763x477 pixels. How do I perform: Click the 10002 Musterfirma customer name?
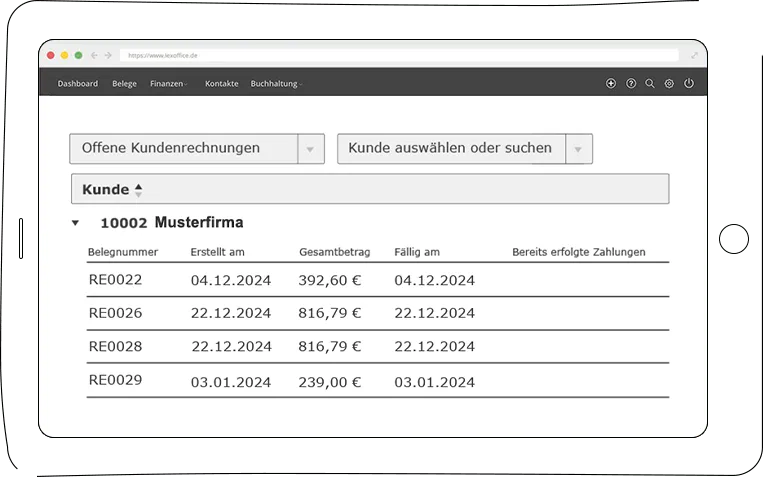pyautogui.click(x=172, y=222)
